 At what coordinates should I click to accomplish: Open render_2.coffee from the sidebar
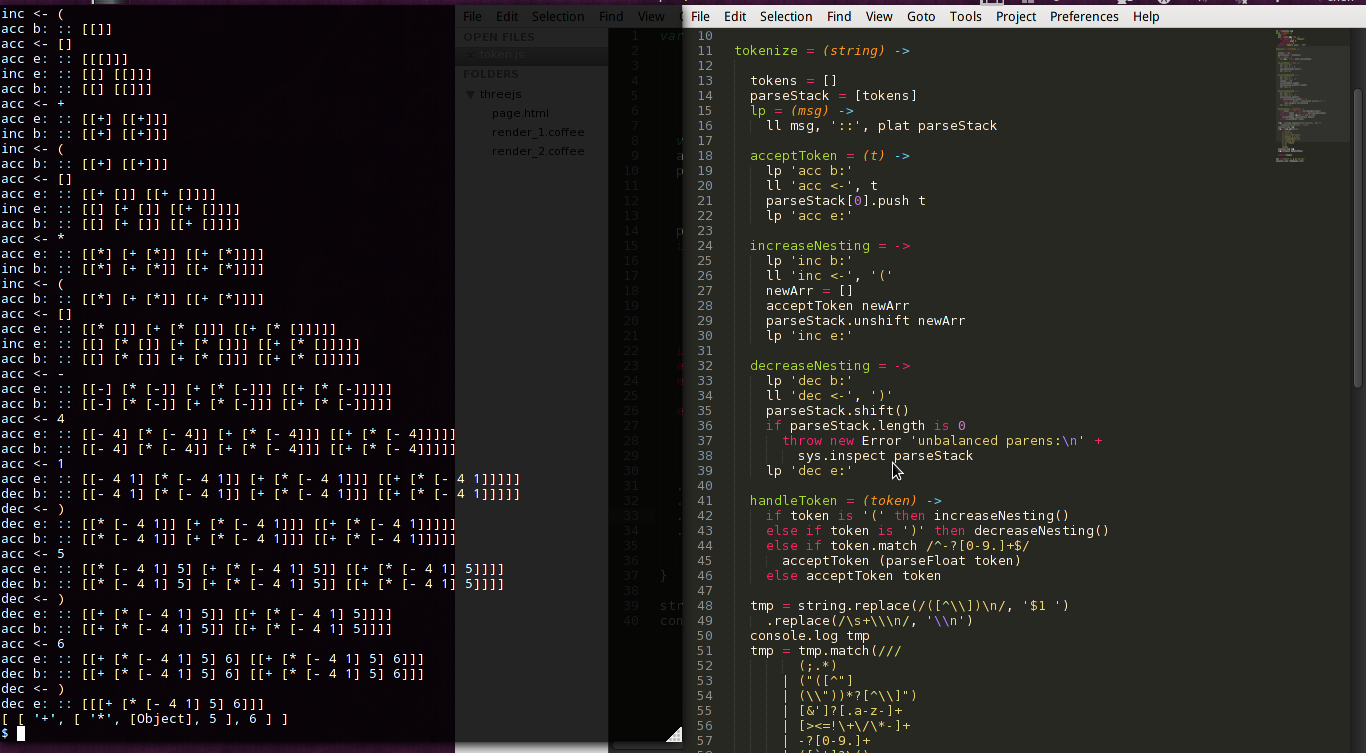[x=538, y=151]
